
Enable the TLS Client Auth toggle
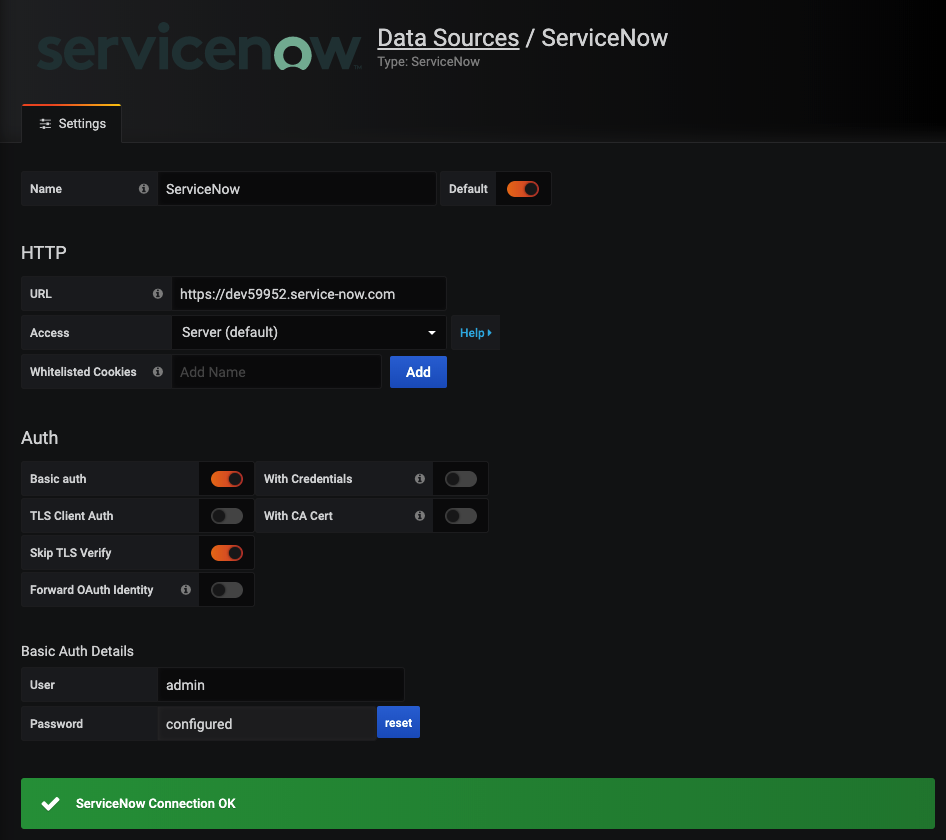pyautogui.click(x=227, y=516)
